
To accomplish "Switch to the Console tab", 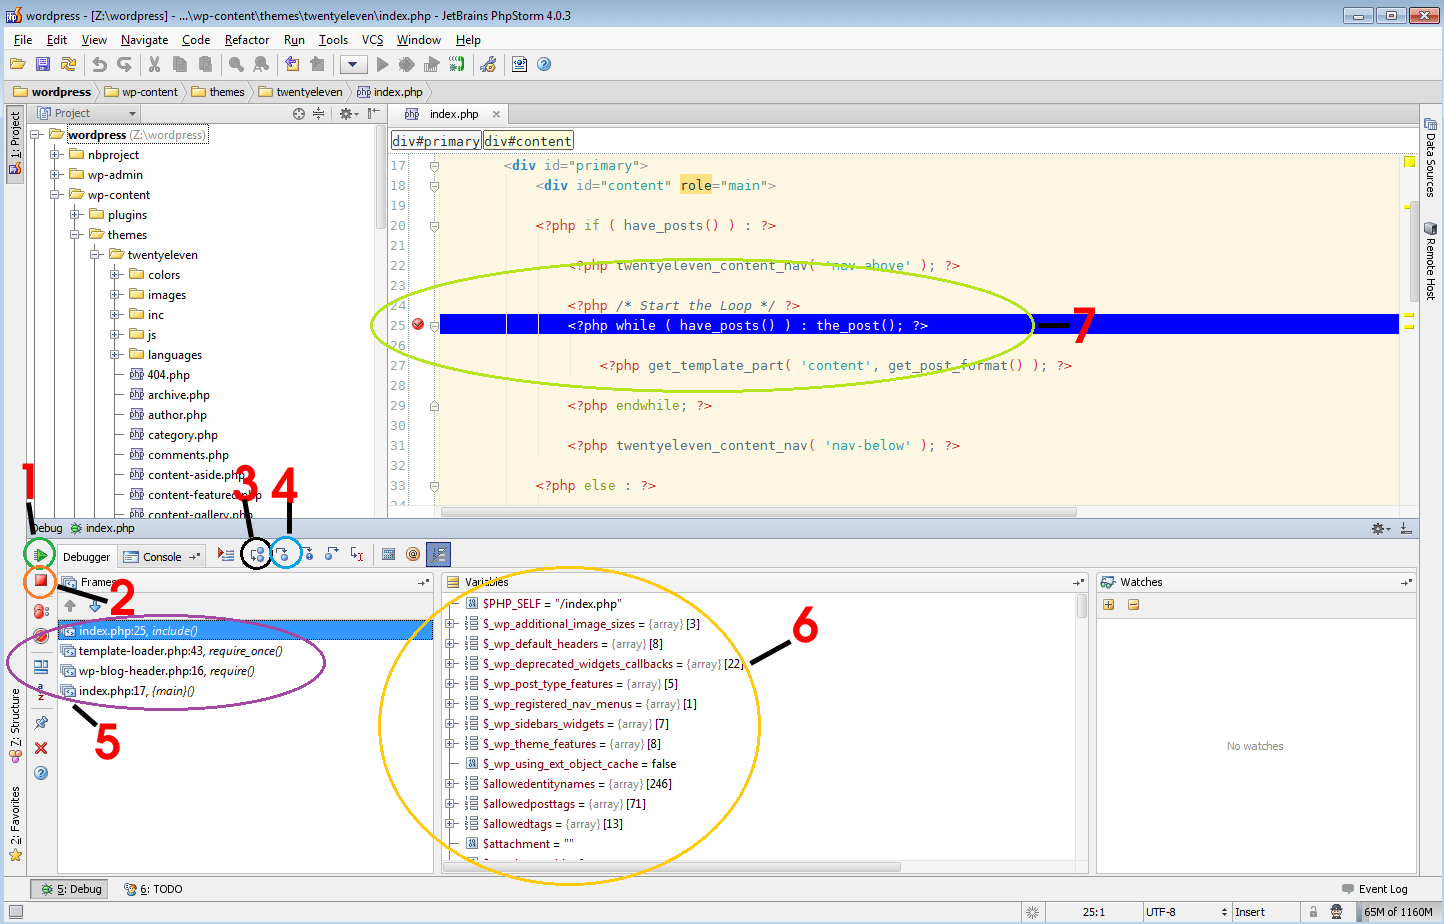I will 161,557.
